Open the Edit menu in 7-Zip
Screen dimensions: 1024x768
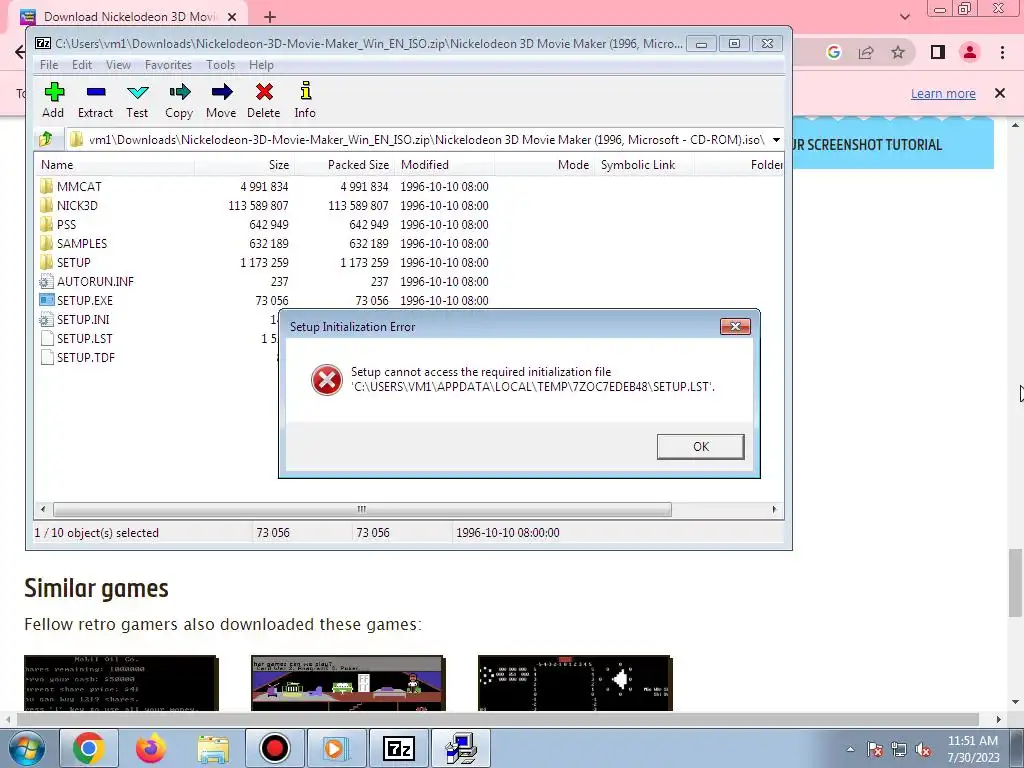(82, 65)
